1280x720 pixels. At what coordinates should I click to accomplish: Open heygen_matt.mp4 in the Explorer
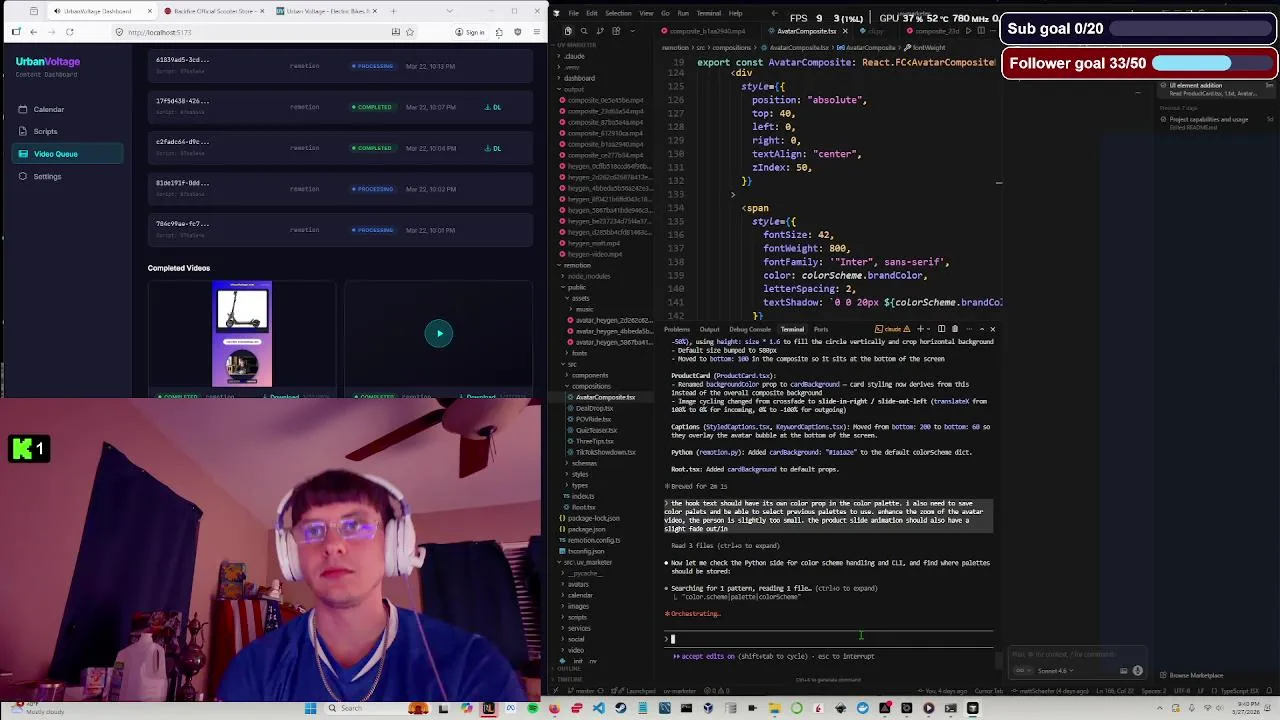click(x=593, y=243)
